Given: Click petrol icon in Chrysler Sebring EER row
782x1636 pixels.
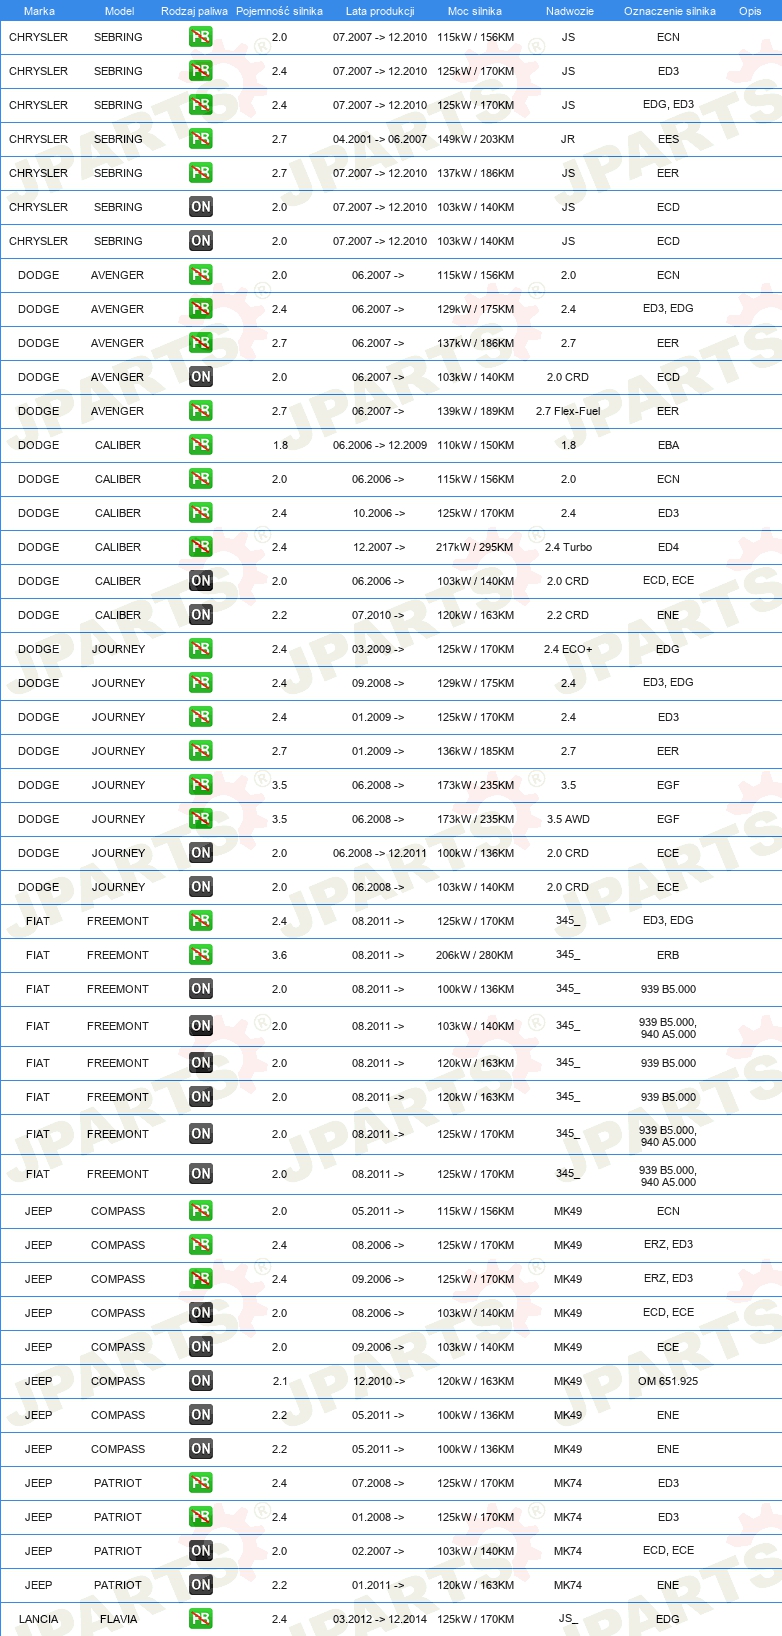Looking at the screenshot, I should 201,173.
